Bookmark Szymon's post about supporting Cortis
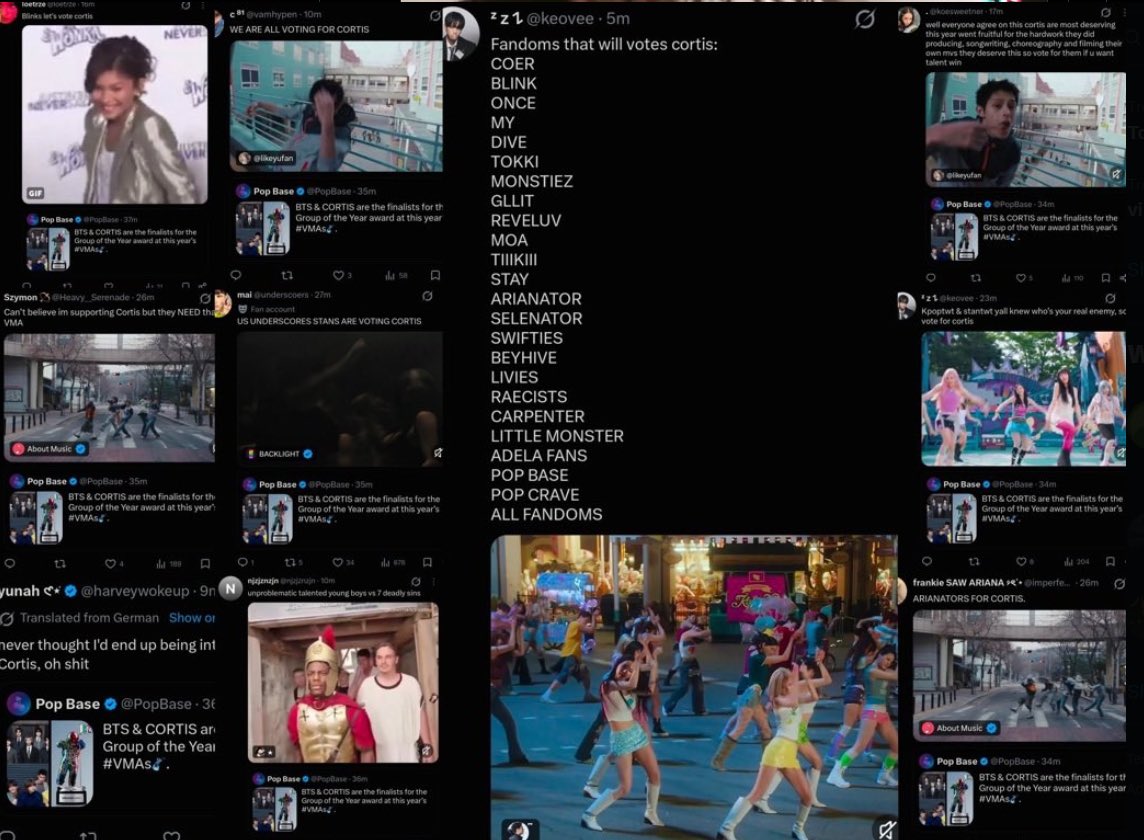Viewport: 1144px width, 840px height. [206, 563]
